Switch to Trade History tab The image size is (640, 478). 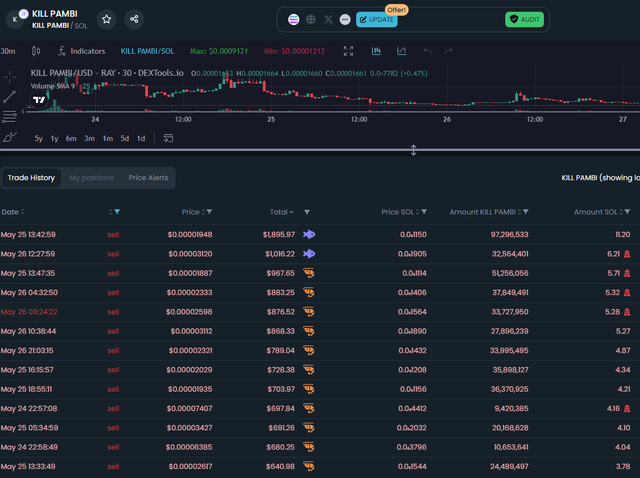(x=31, y=178)
